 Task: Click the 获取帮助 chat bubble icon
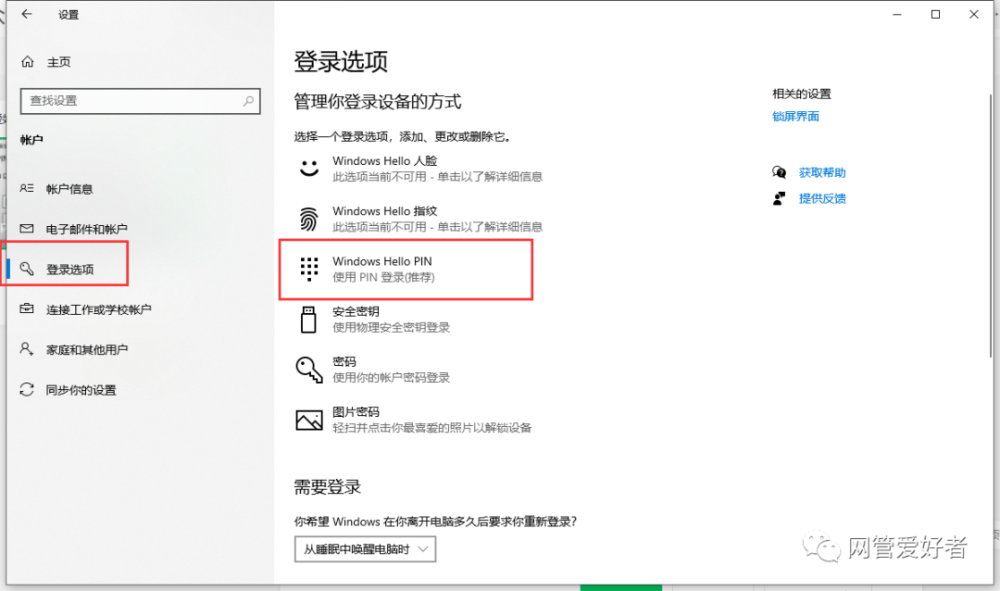pyautogui.click(x=779, y=172)
